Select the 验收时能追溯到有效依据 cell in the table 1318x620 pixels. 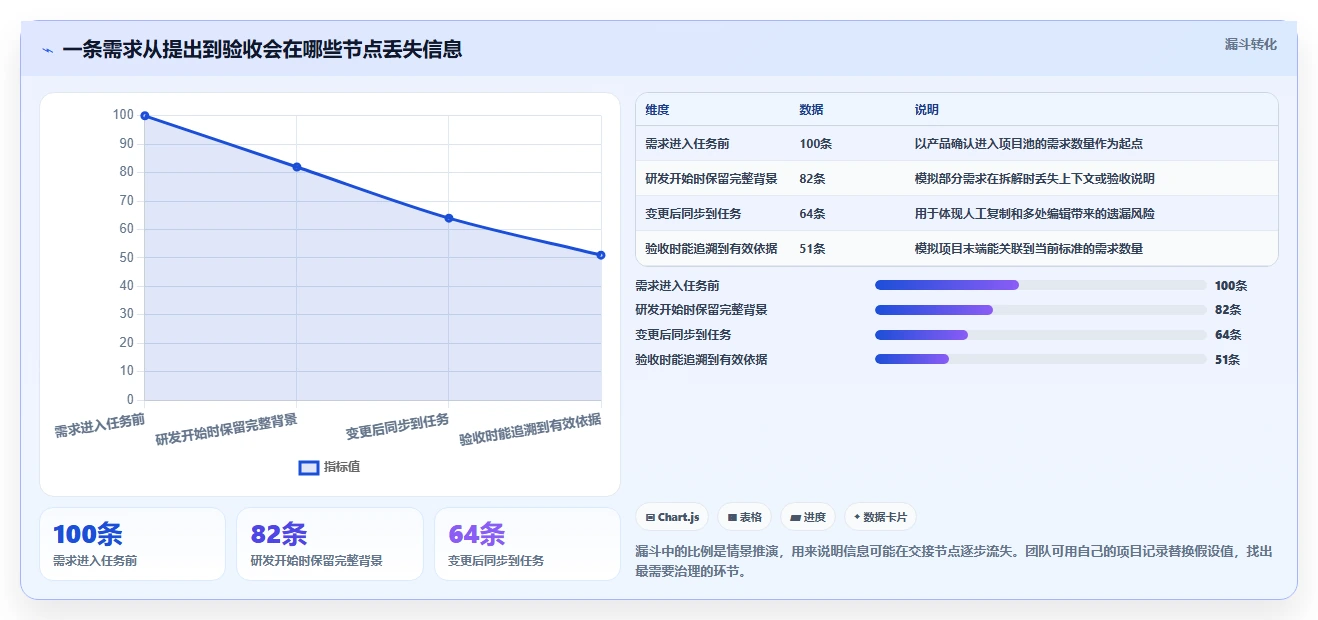pyautogui.click(x=711, y=249)
